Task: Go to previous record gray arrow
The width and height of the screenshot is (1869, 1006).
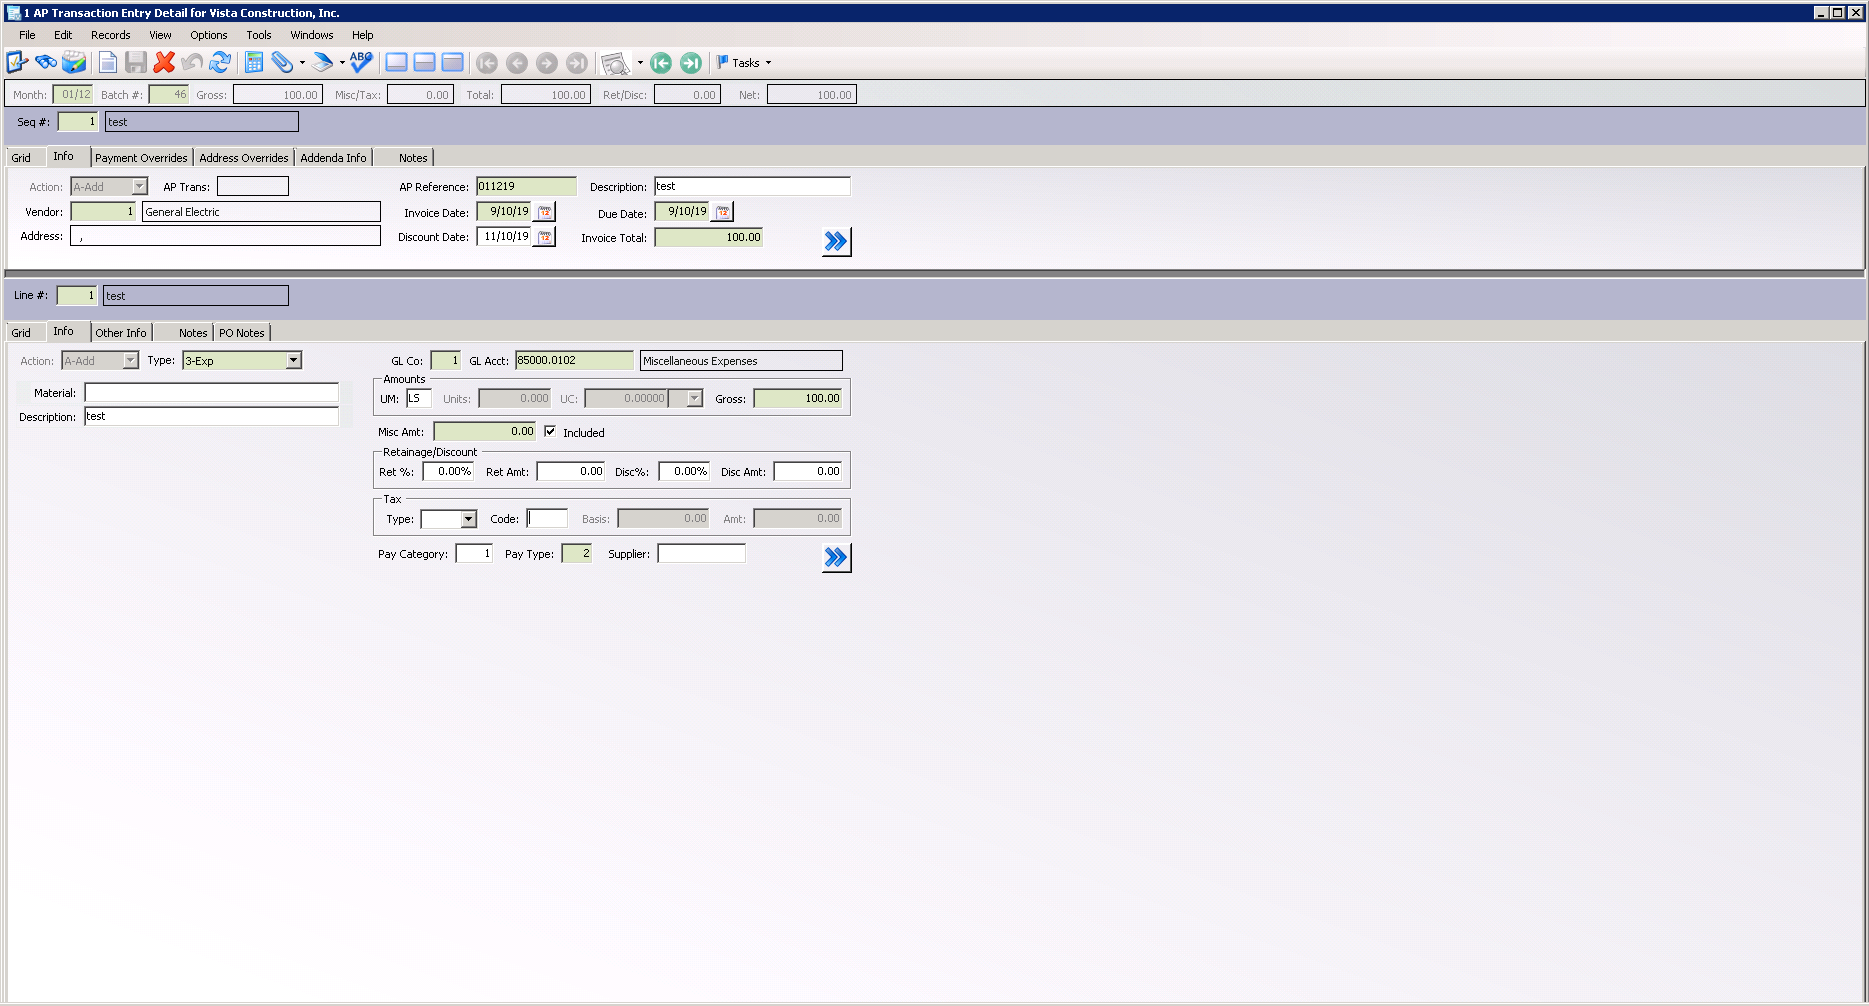Action: tap(517, 63)
